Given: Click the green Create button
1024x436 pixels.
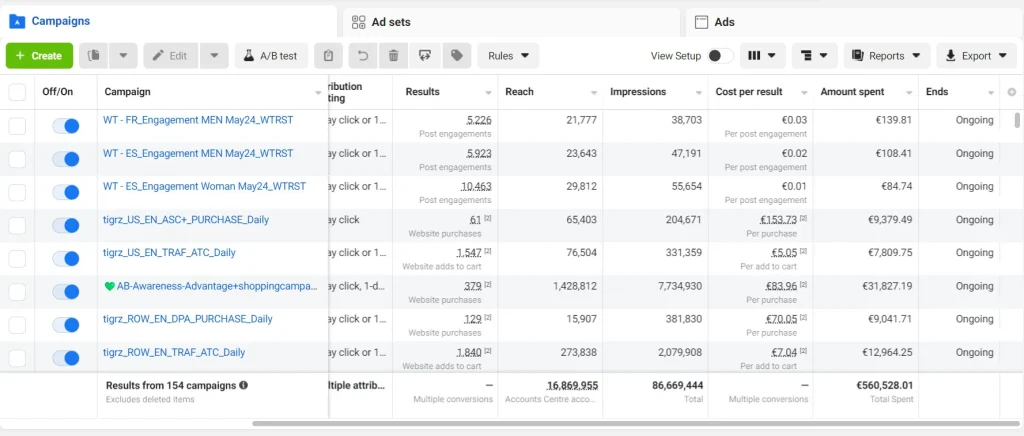Looking at the screenshot, I should (x=39, y=56).
